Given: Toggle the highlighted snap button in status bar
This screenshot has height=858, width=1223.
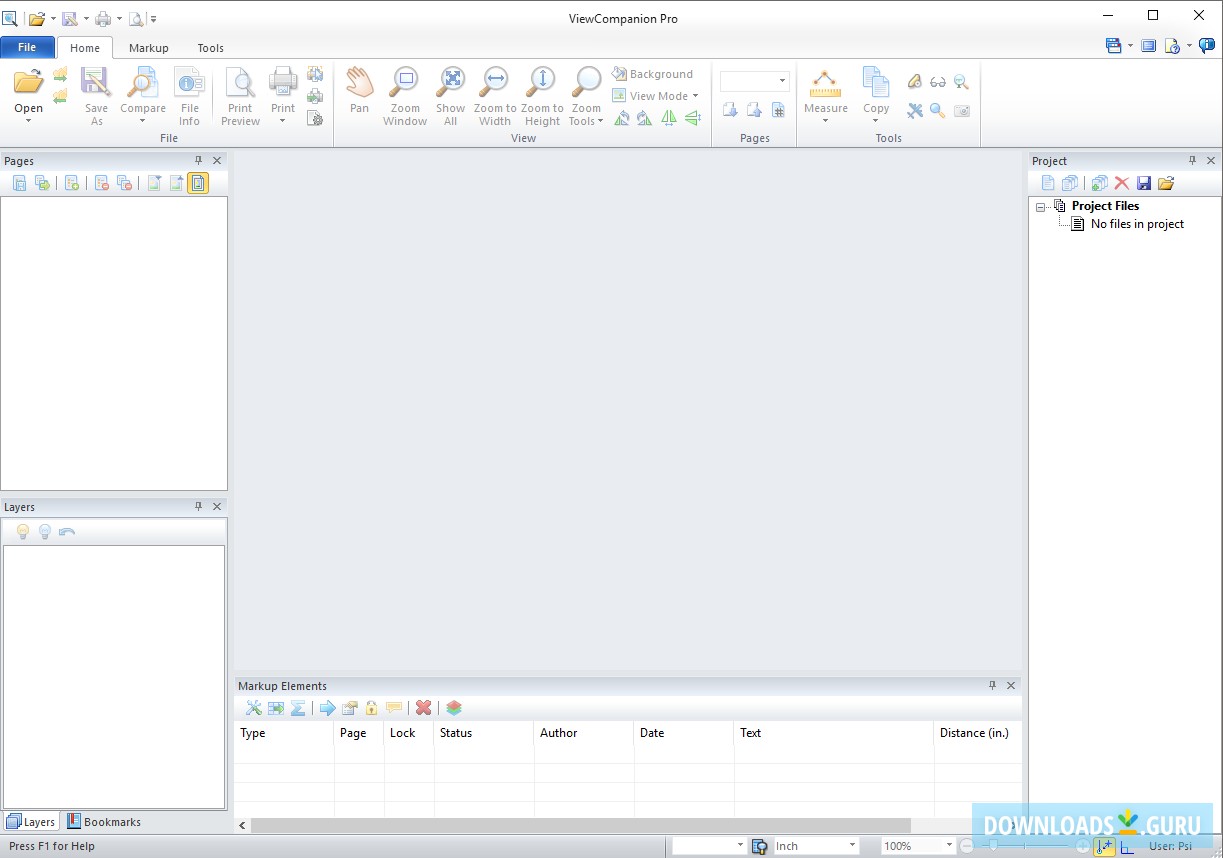Looking at the screenshot, I should click(1104, 846).
